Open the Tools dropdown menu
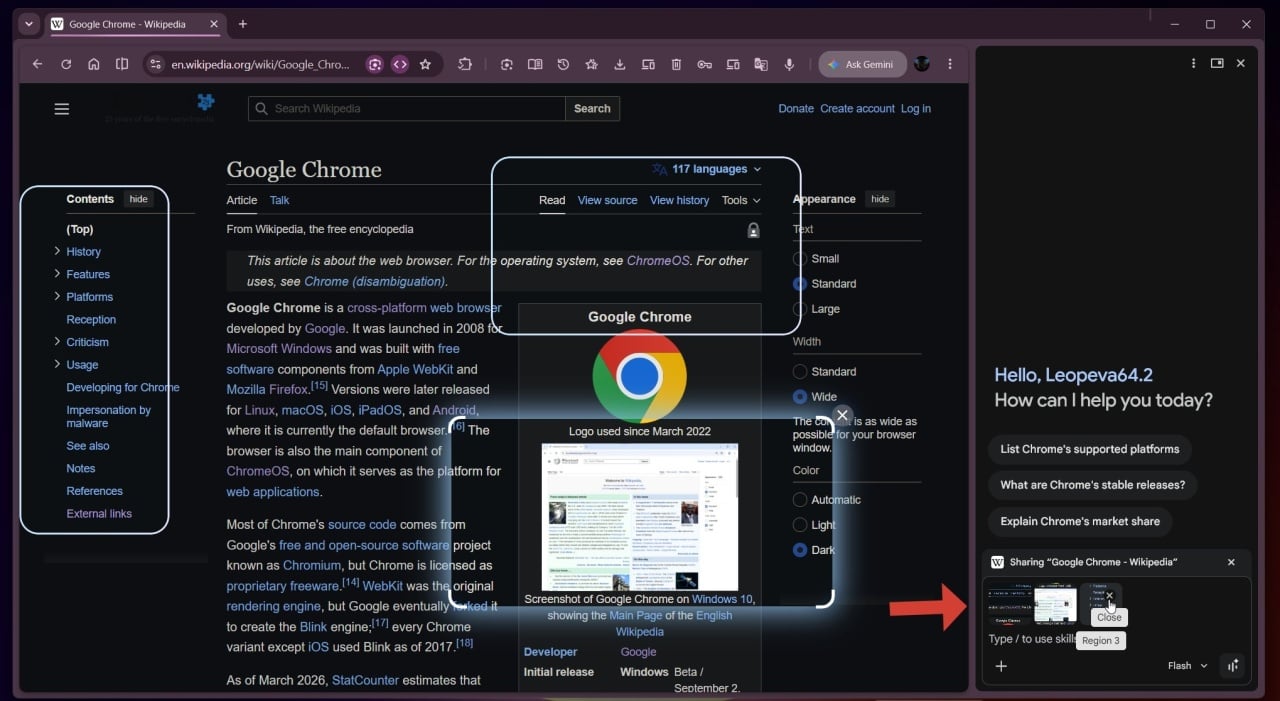The image size is (1280, 701). click(x=741, y=200)
